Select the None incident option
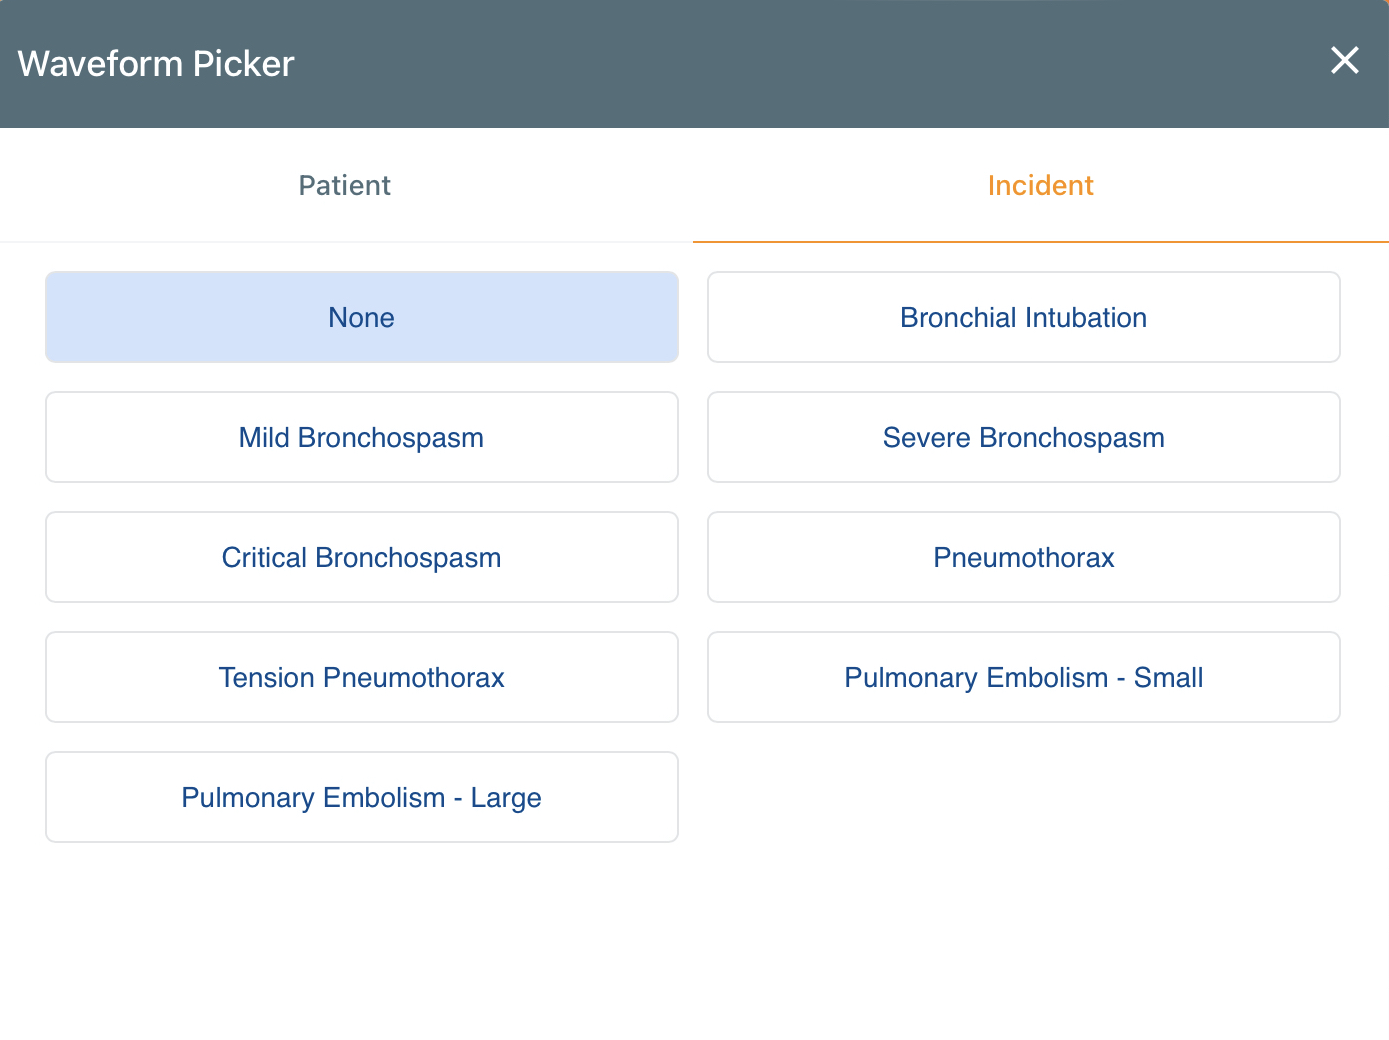This screenshot has width=1389, height=1040. tap(362, 317)
